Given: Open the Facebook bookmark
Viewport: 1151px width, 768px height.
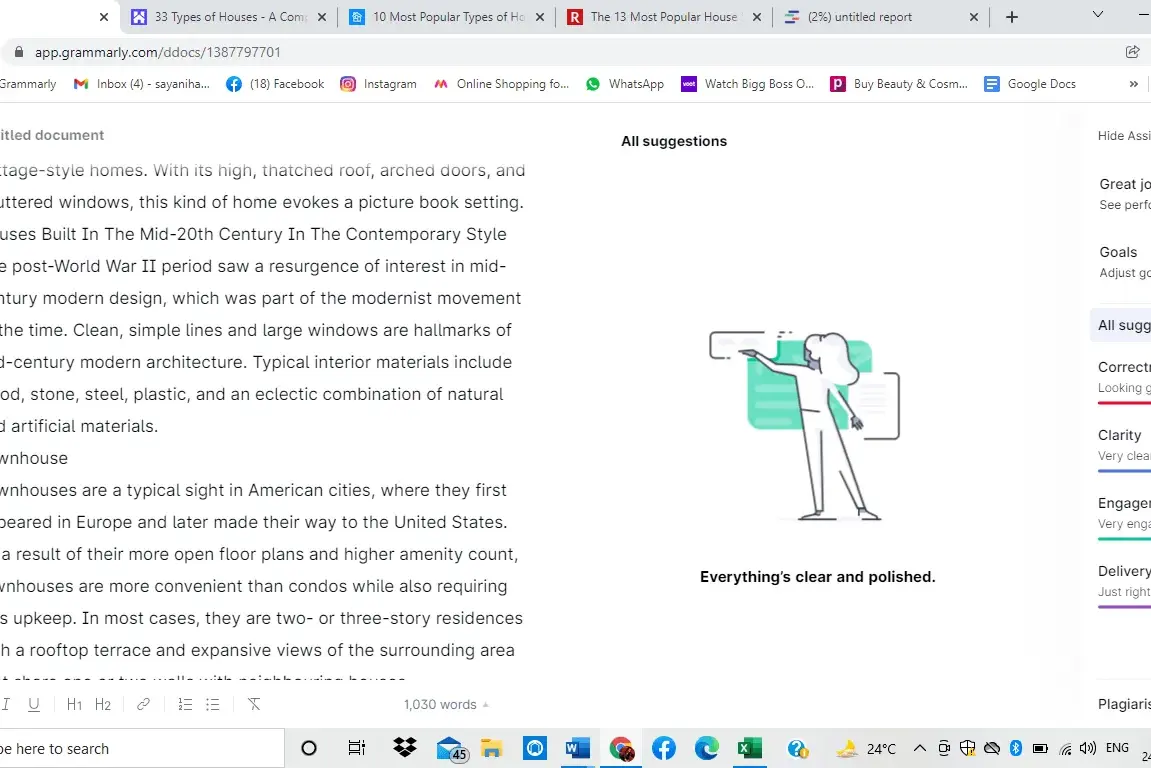Looking at the screenshot, I should (x=275, y=84).
